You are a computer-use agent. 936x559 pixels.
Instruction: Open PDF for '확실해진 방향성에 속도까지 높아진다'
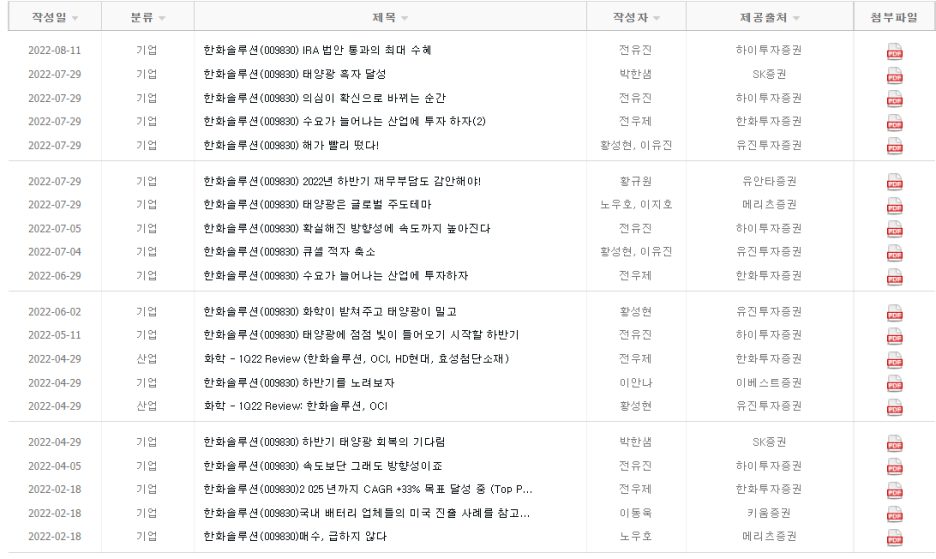click(x=894, y=229)
